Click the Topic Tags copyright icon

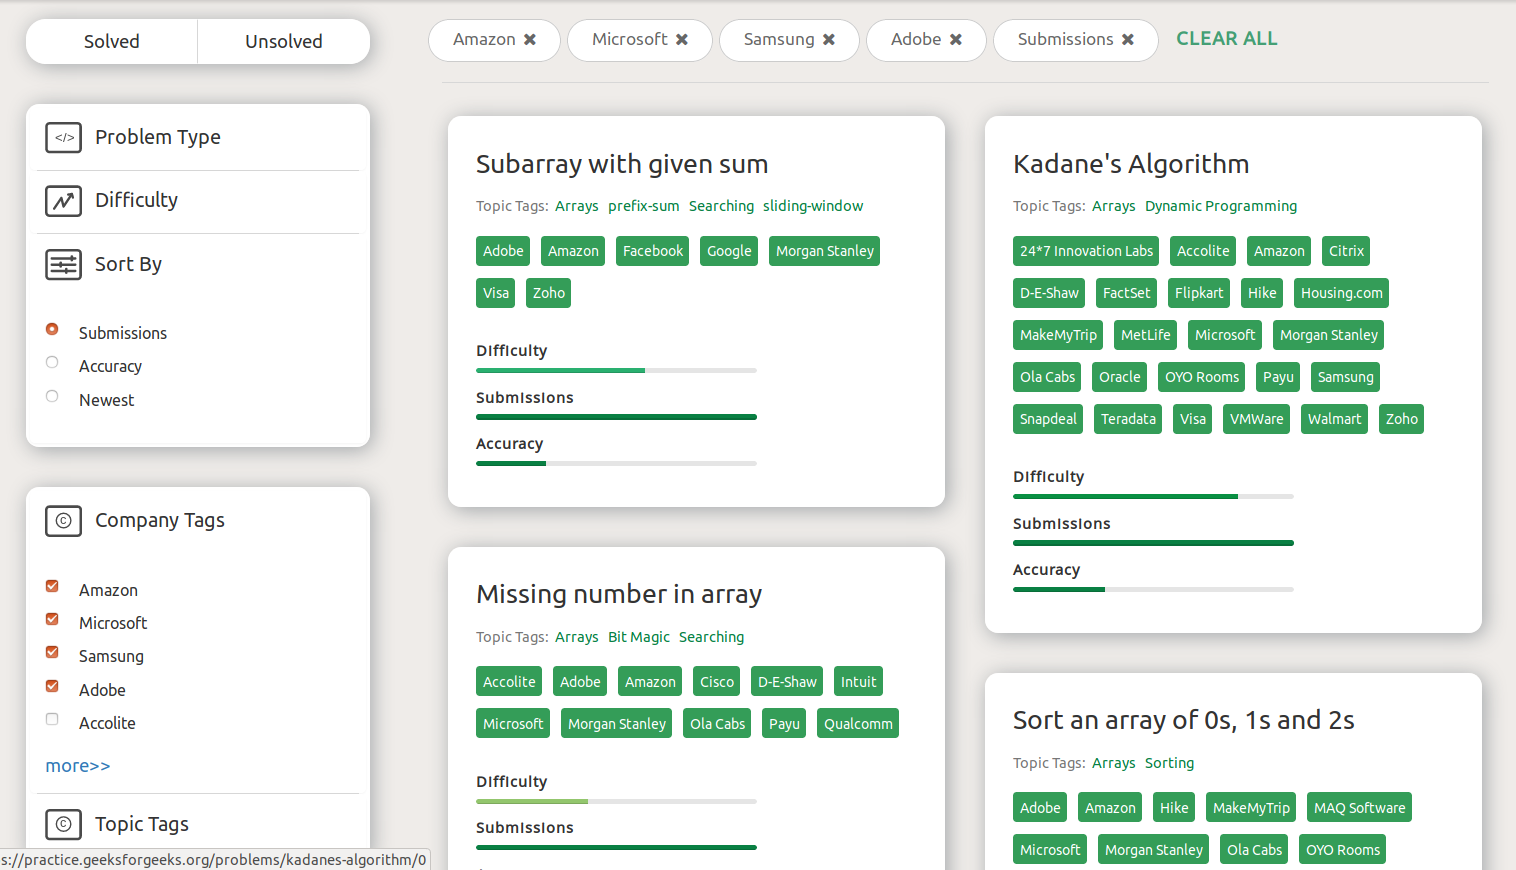[63, 825]
